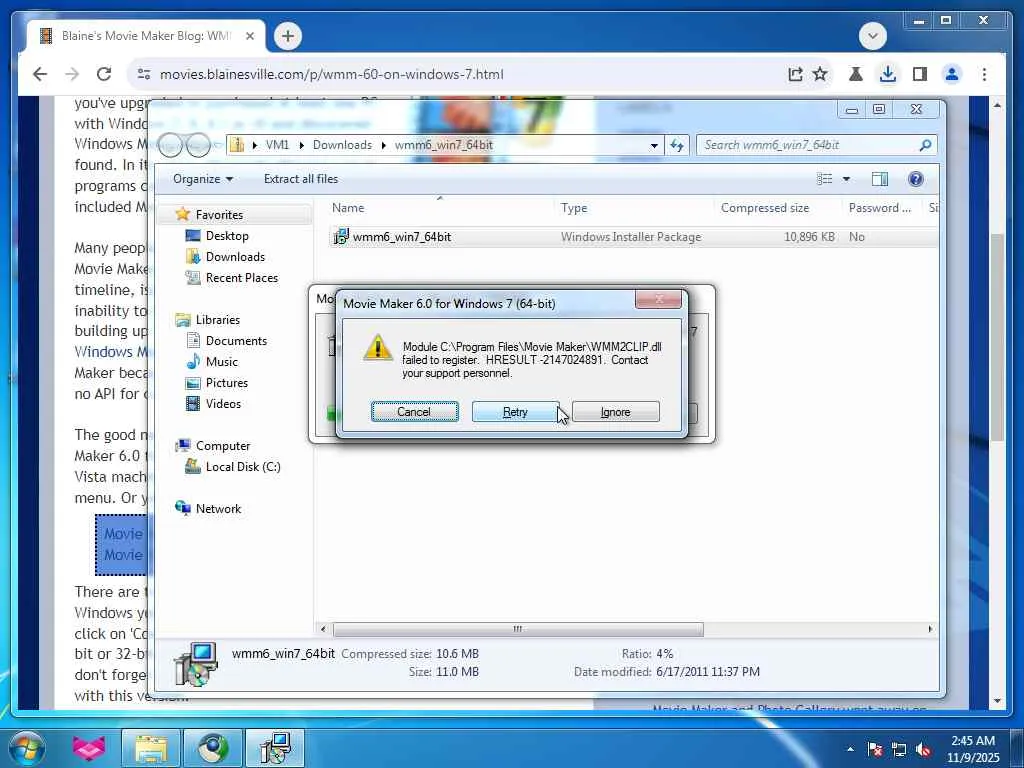Click Retry in the registration error dialog
Screen dimensions: 1024x768
pos(515,412)
